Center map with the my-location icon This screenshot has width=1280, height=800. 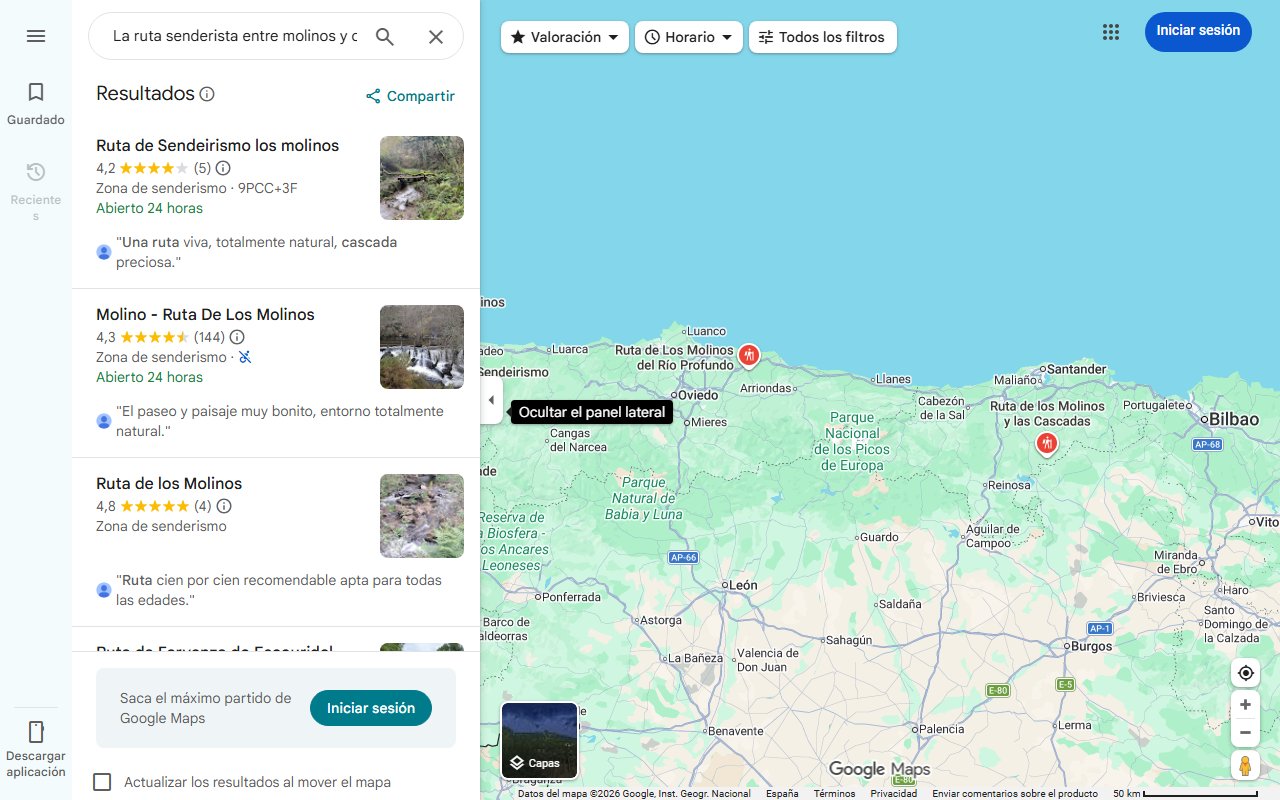1245,673
